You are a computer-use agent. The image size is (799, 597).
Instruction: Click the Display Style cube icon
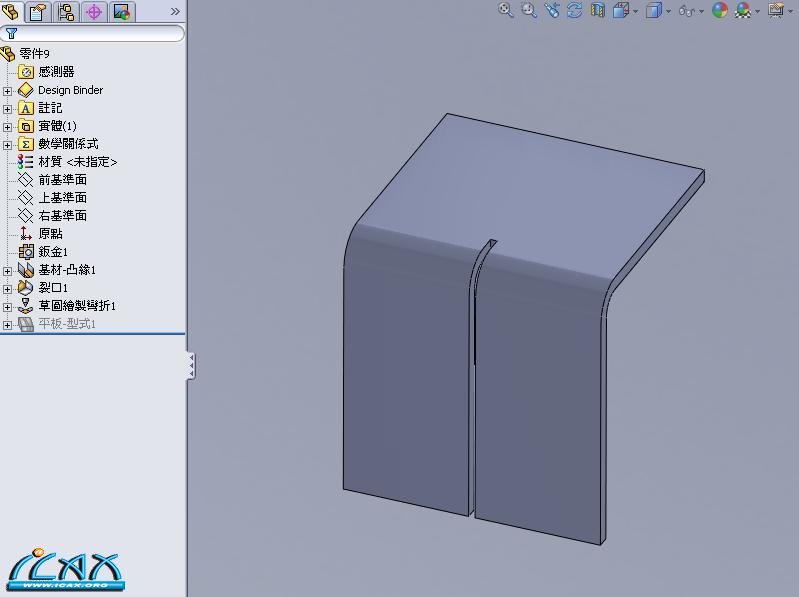click(x=654, y=10)
